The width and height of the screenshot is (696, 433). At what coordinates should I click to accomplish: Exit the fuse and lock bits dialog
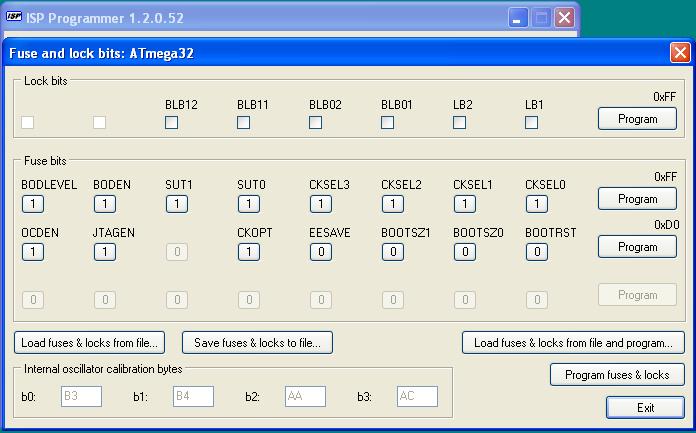click(645, 407)
